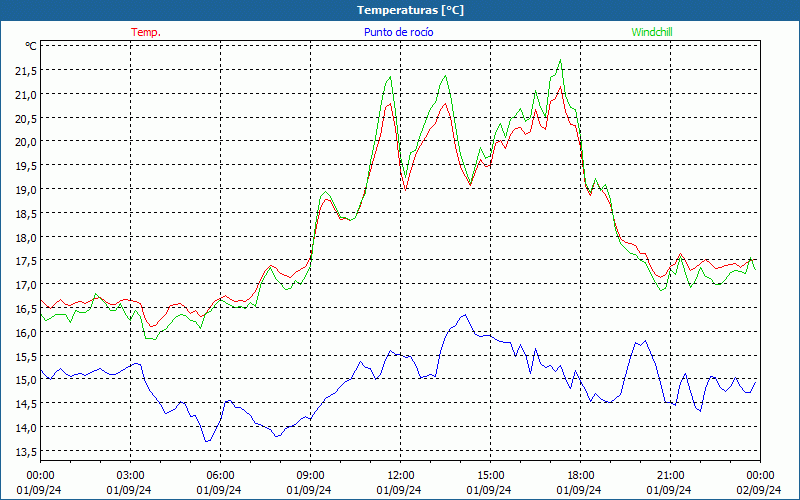Click the '19,5' y-axis value
Viewport: 800px width, 500px height.
26,166
